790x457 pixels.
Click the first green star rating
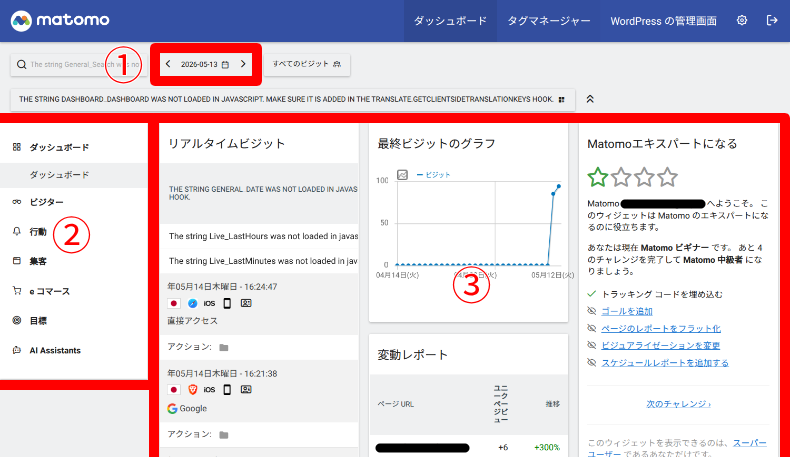pos(598,177)
